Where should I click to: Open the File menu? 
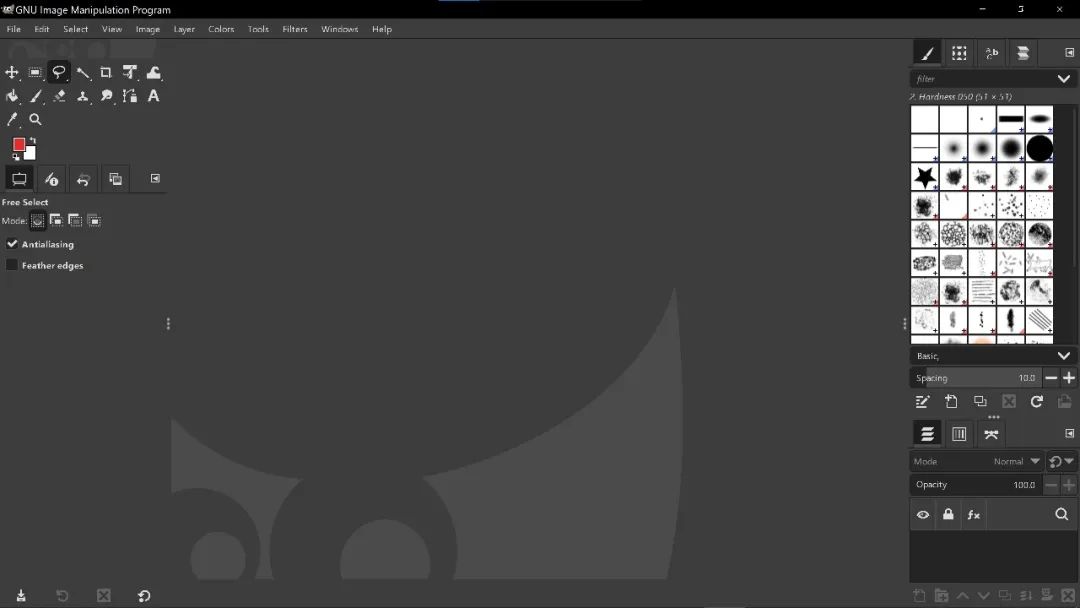click(14, 29)
